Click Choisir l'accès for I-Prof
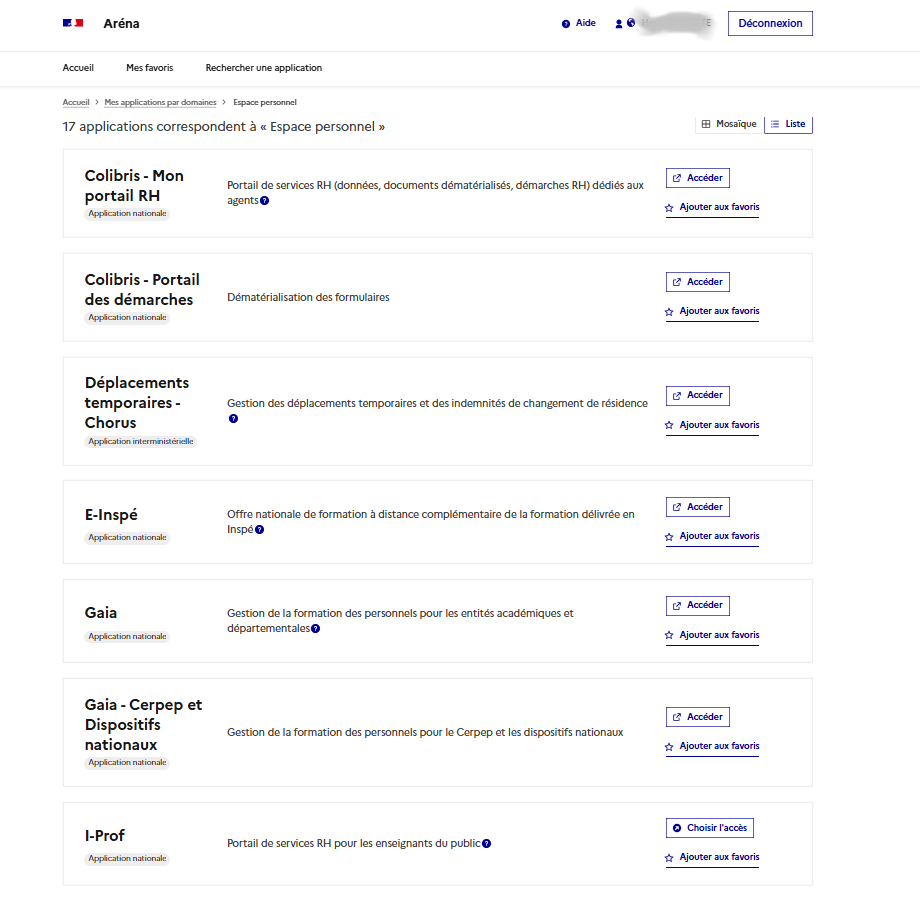The height and width of the screenshot is (899, 920). click(x=710, y=828)
